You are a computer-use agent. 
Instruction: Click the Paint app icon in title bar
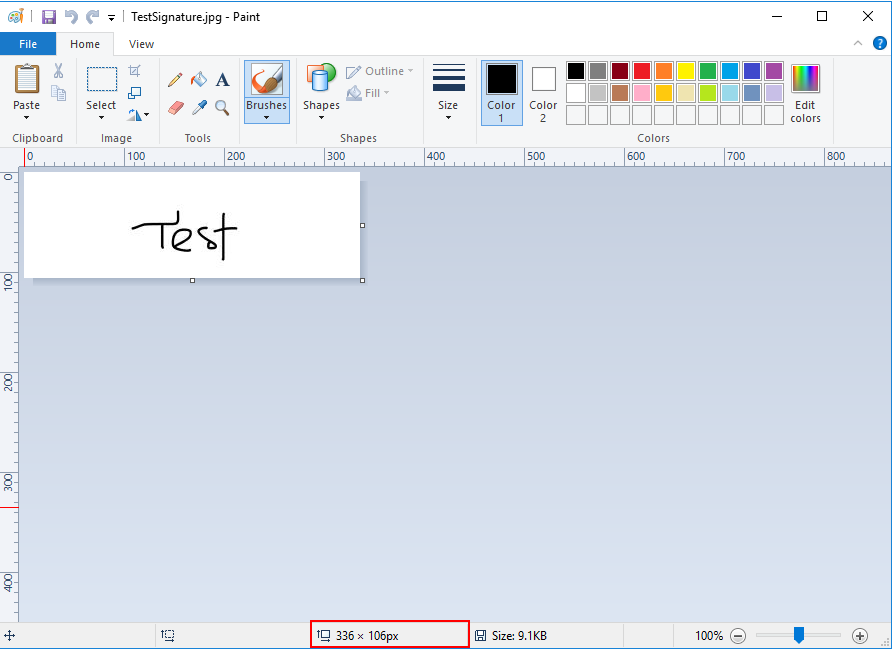(16, 16)
